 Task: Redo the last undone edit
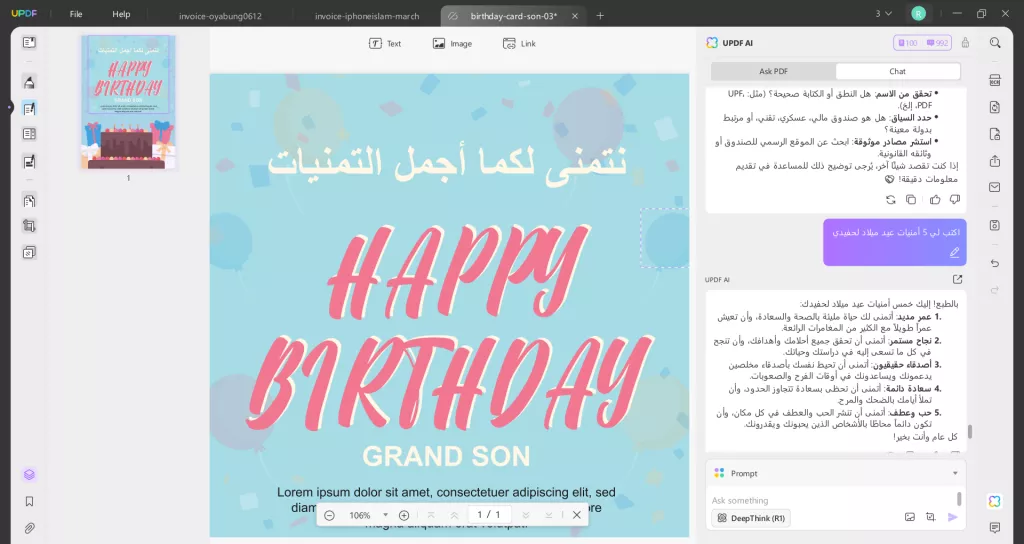coord(995,290)
